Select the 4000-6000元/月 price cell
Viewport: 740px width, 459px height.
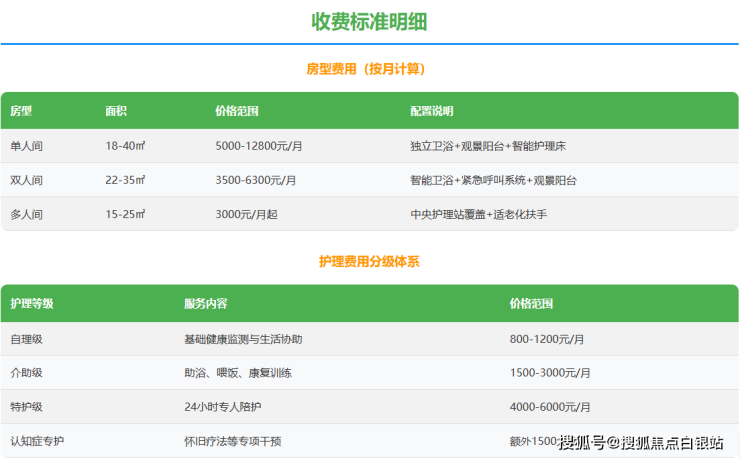click(550, 407)
